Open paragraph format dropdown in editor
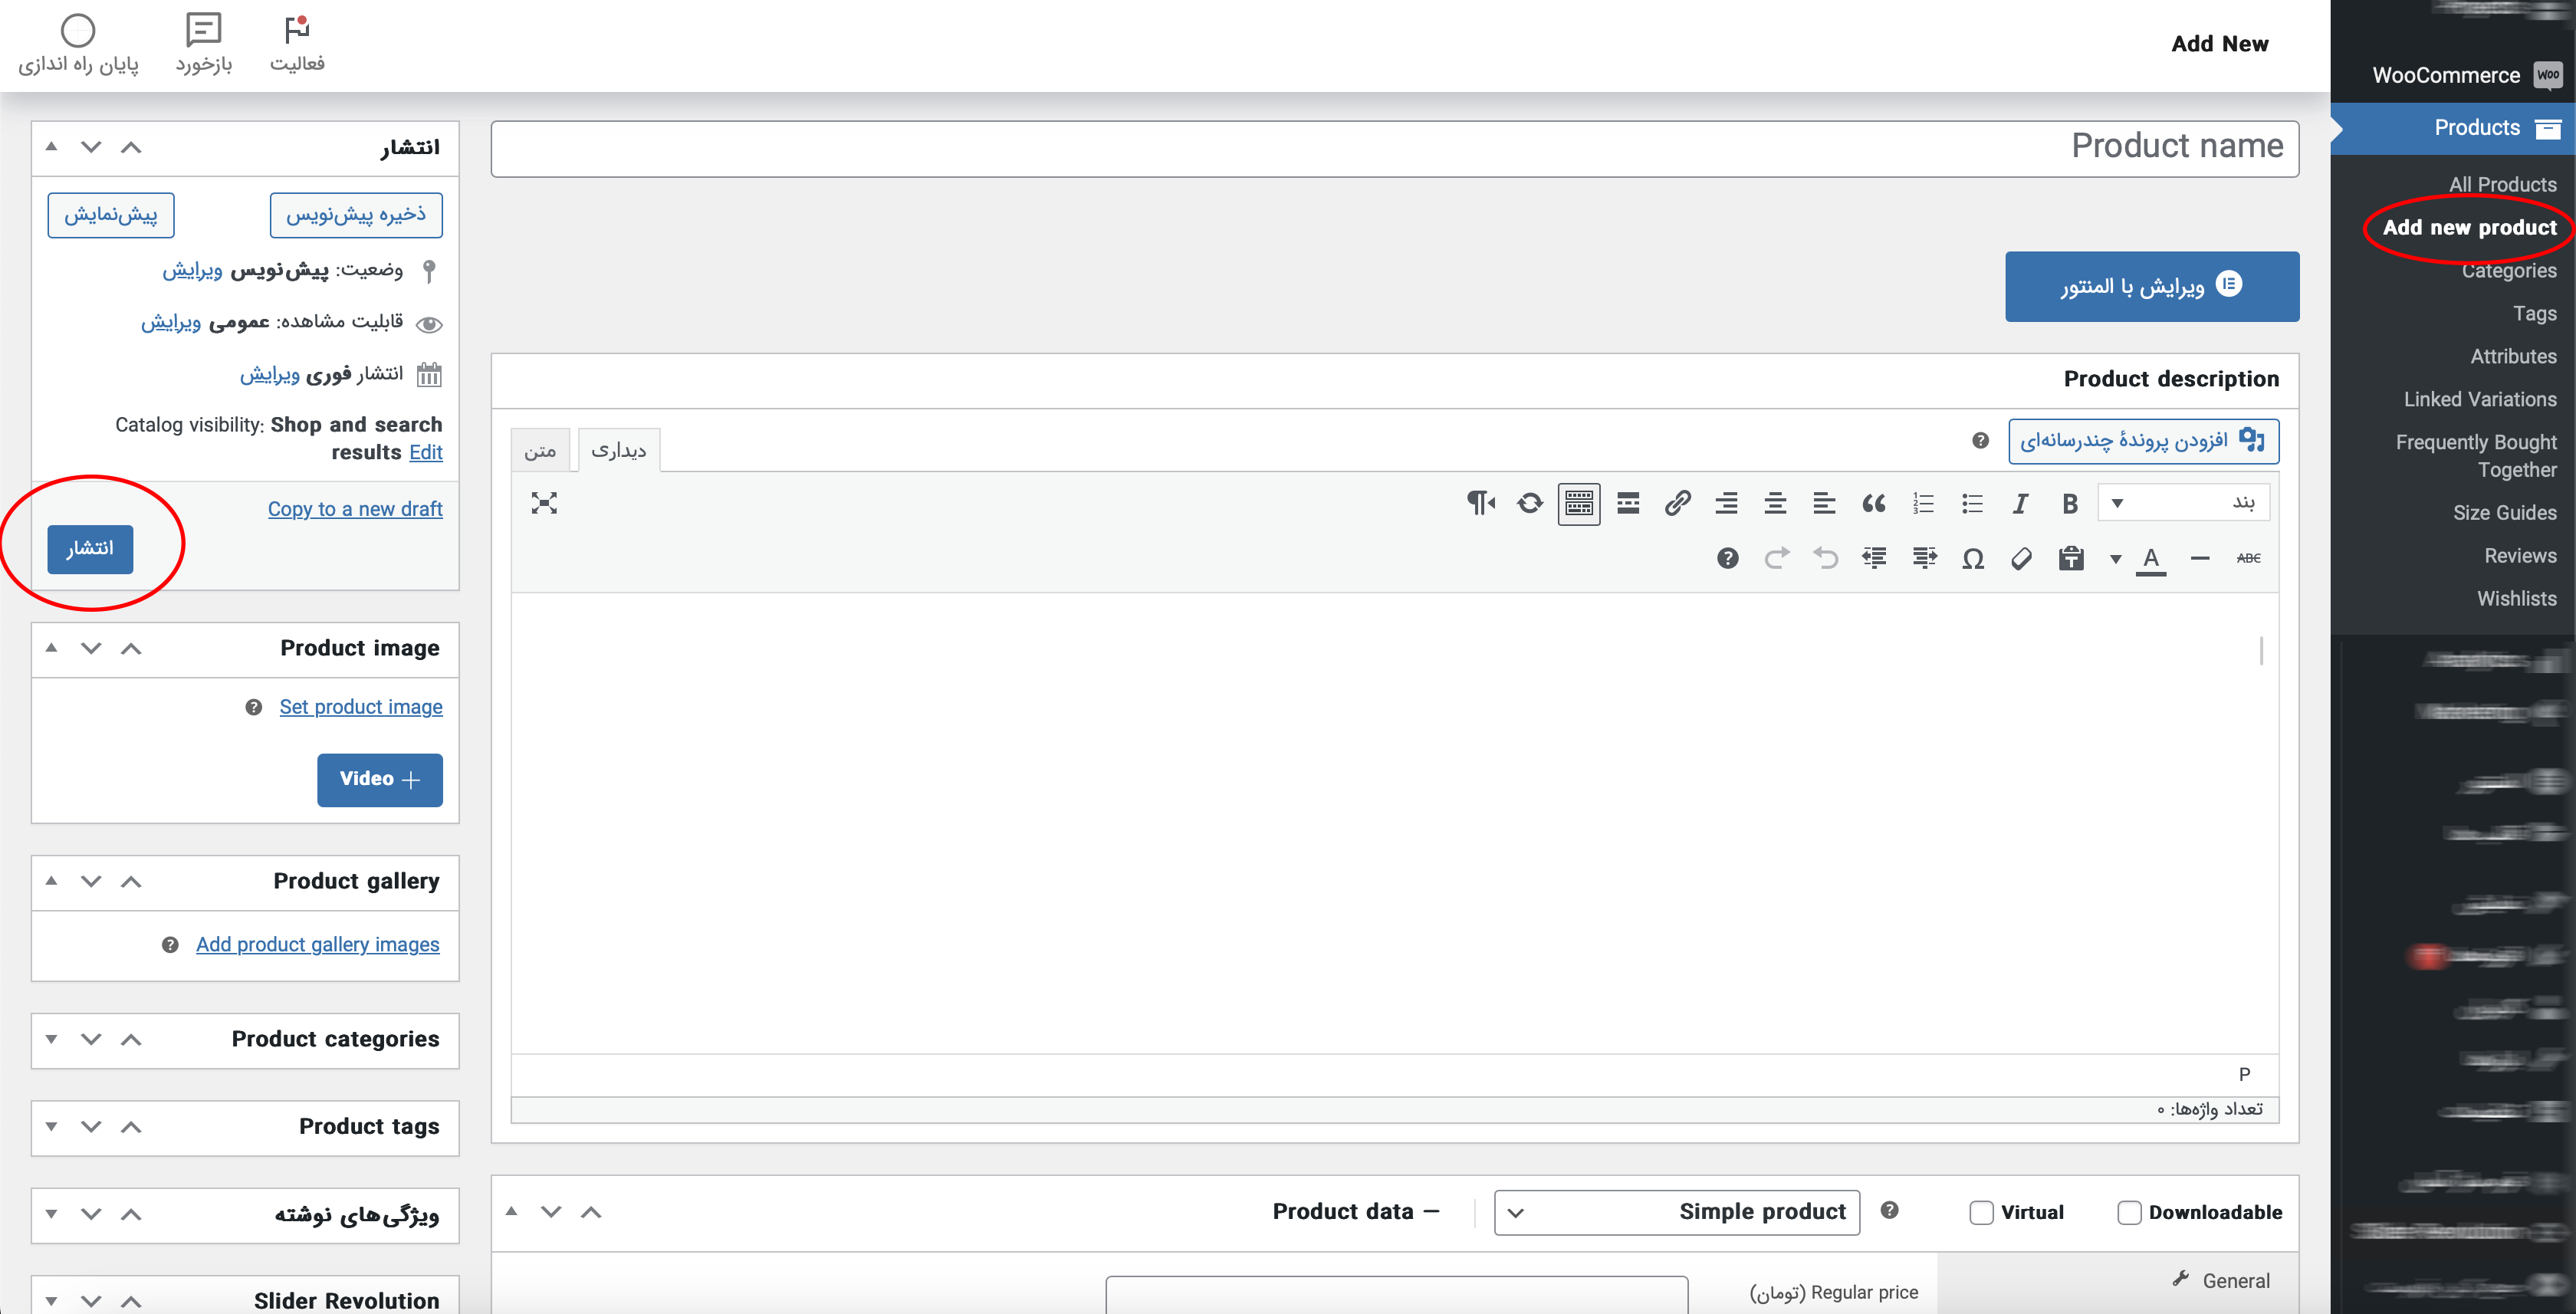This screenshot has width=2576, height=1314. click(2183, 503)
